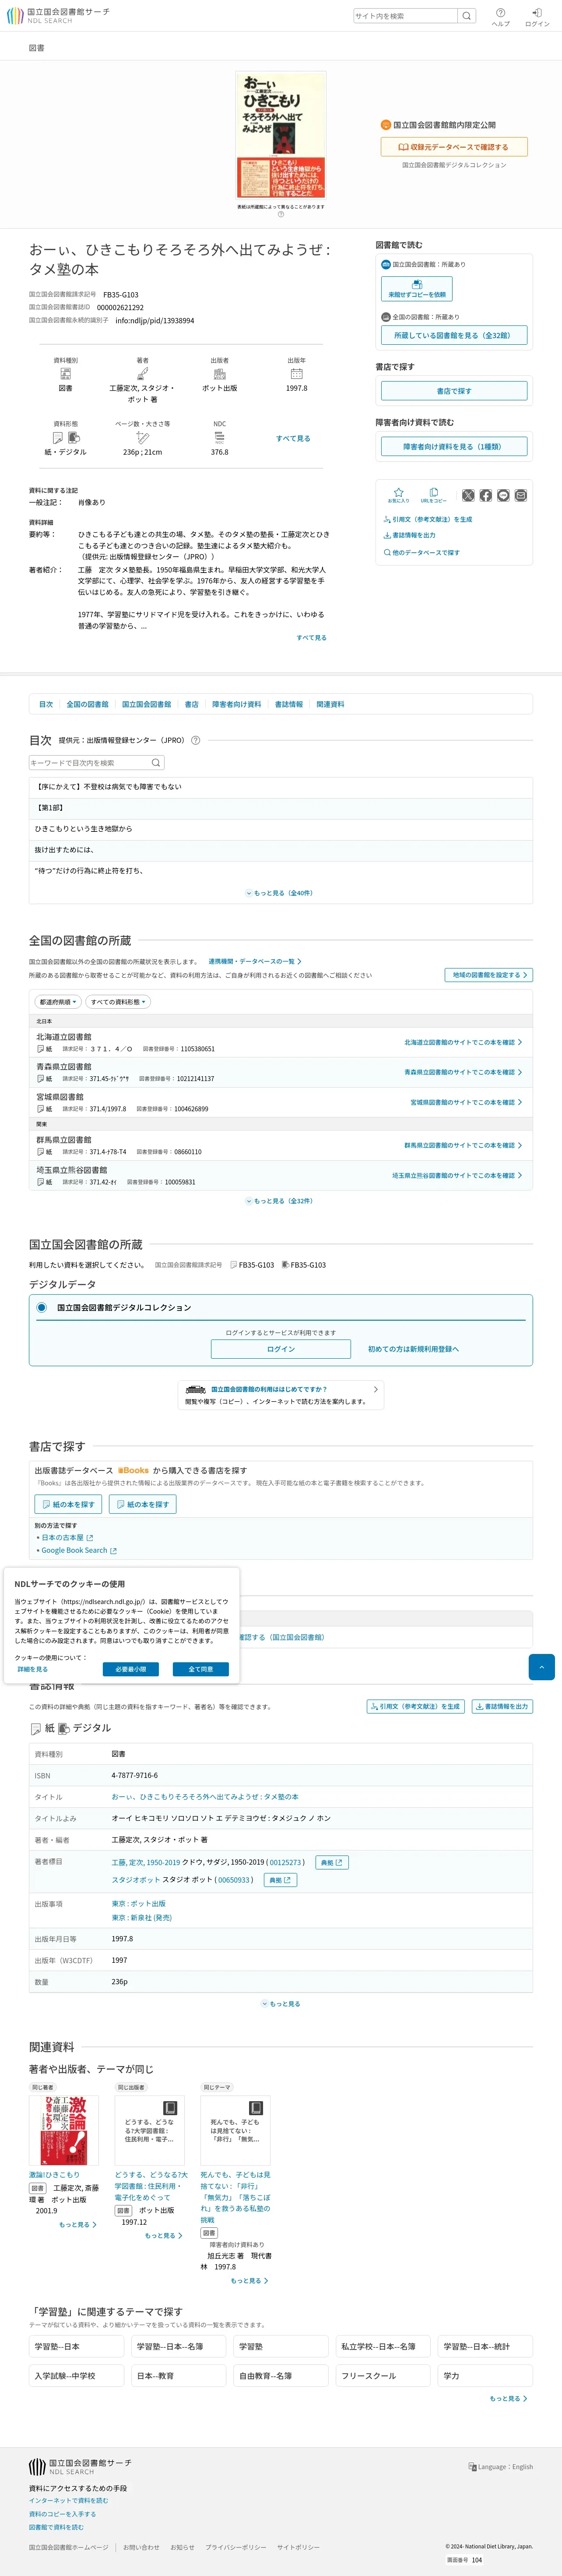
Task: Click 詳細を見る link in cookie notice
Action: (x=32, y=1669)
